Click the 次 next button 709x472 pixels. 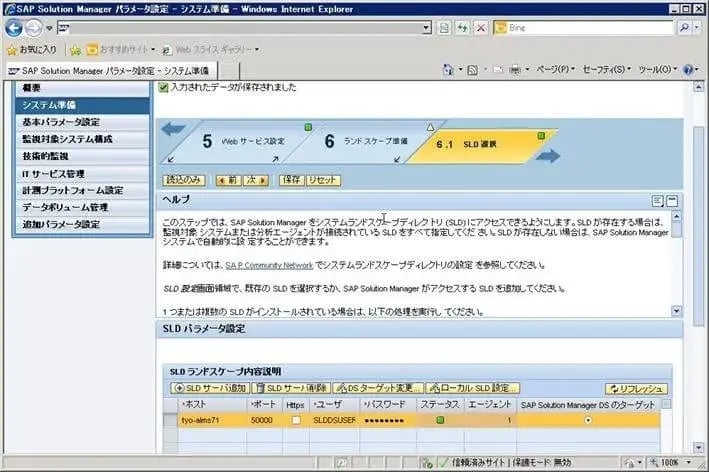(256, 180)
